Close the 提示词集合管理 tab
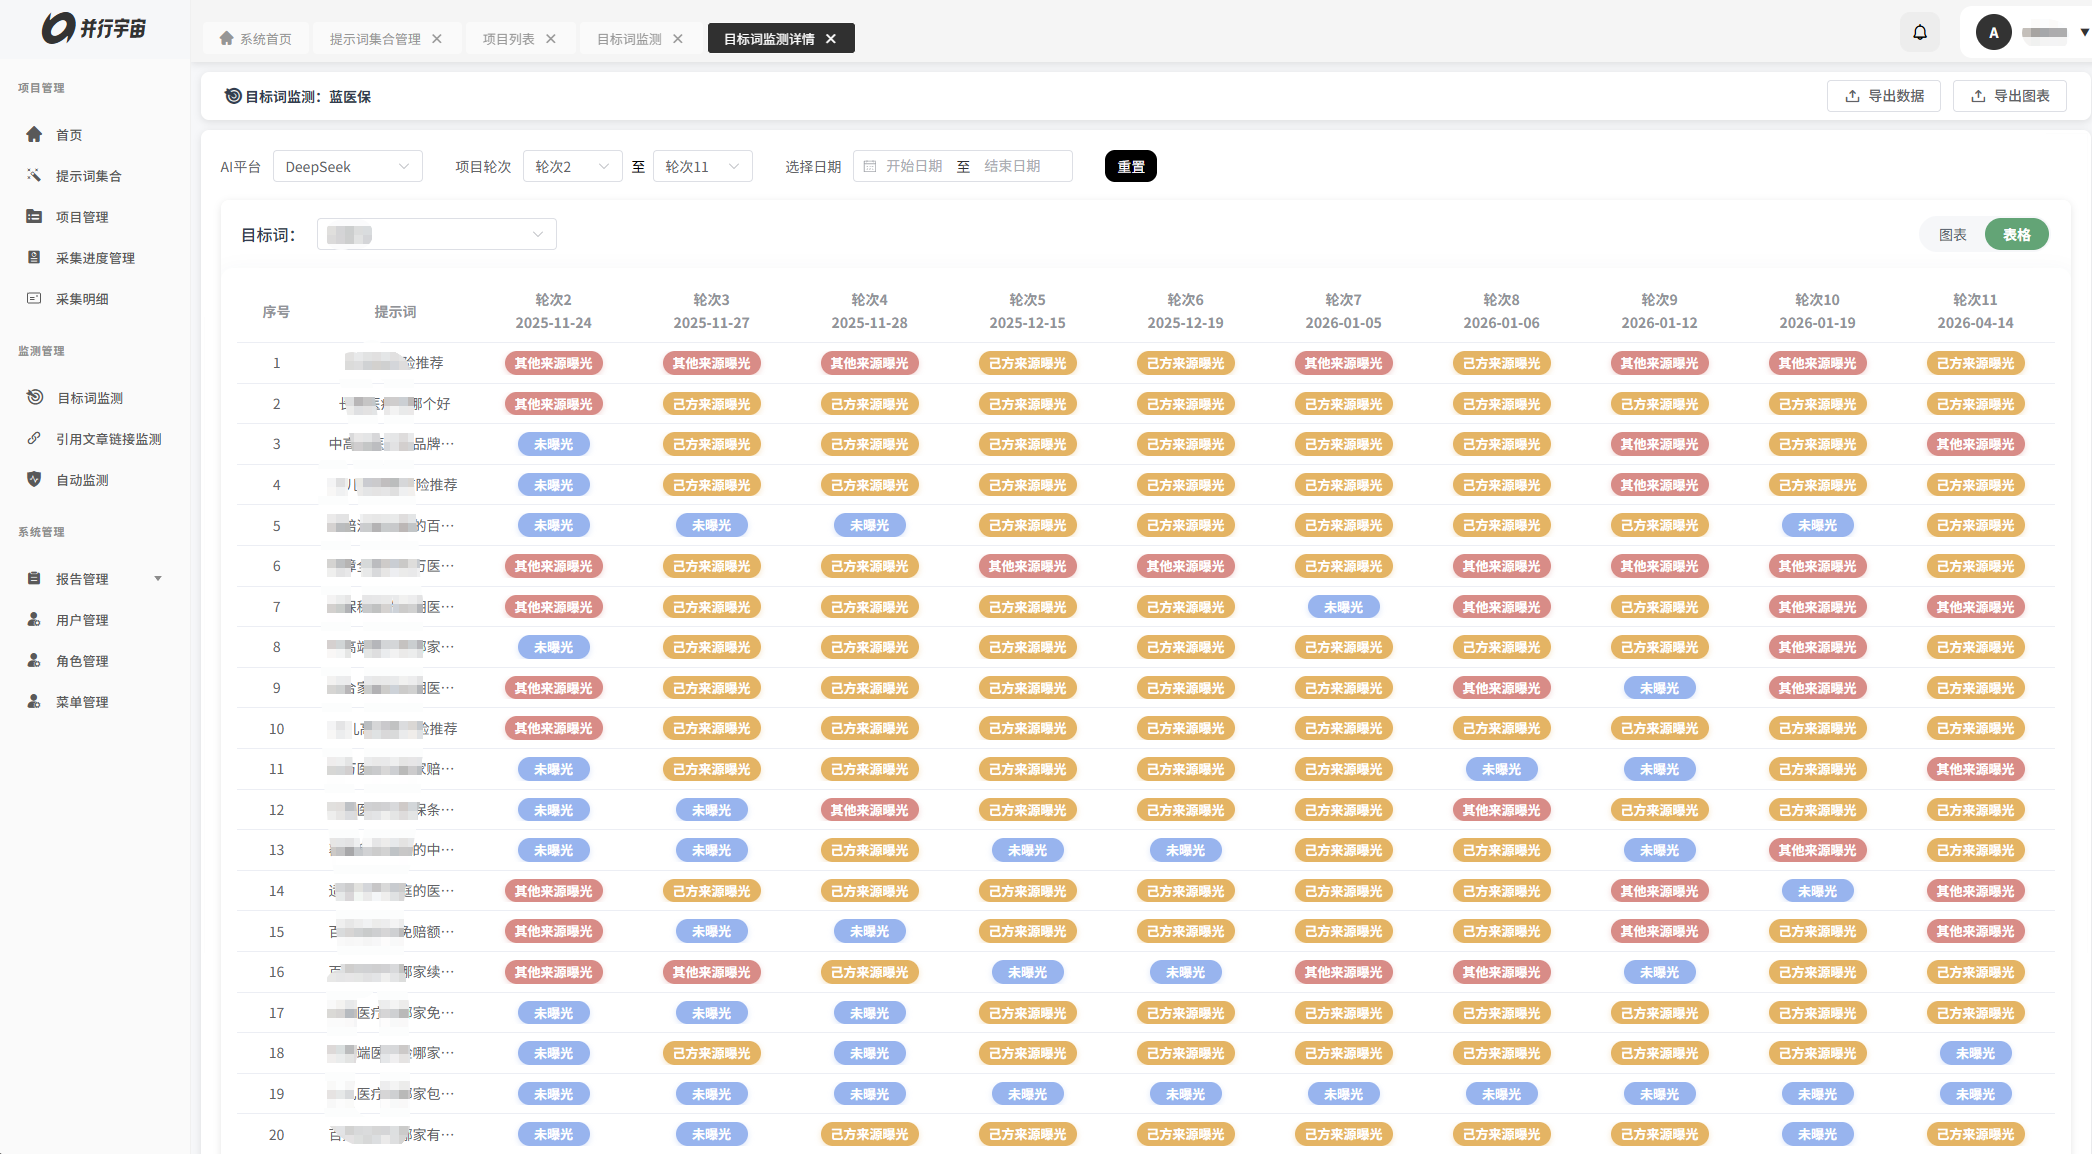2092x1154 pixels. tap(437, 39)
